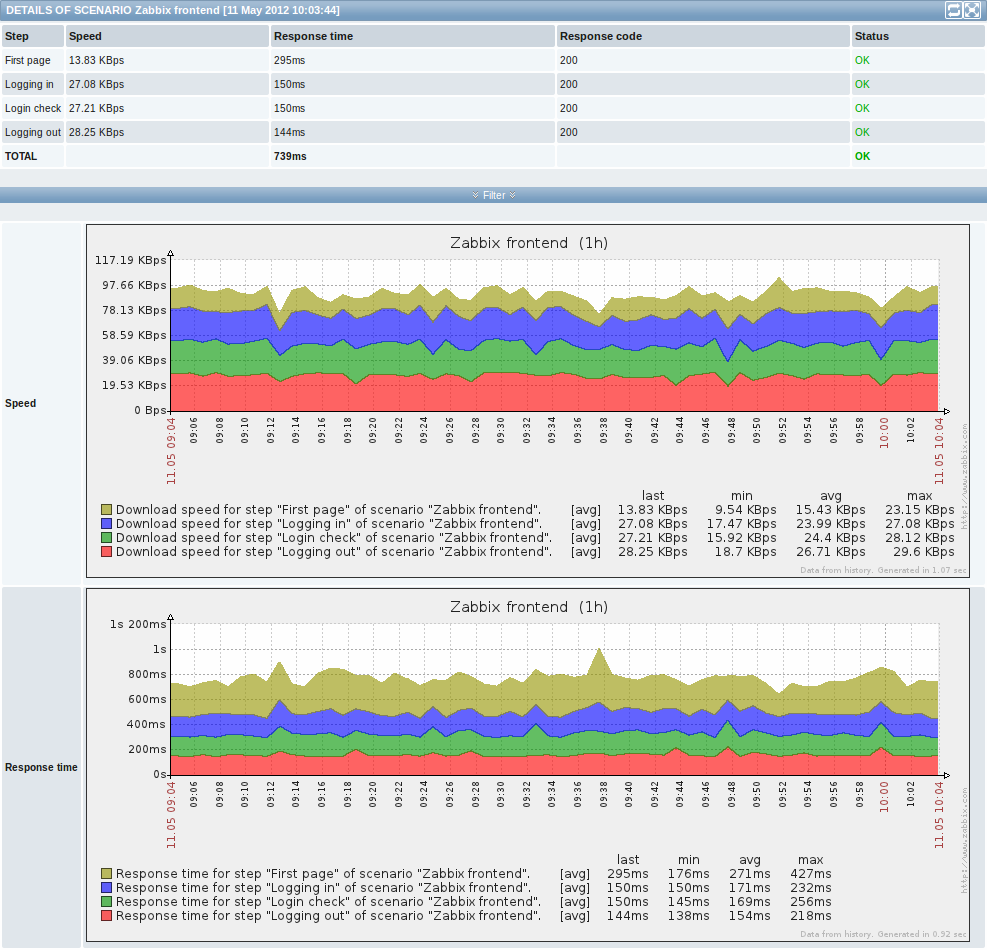Select the Logging in step row
This screenshot has height=950, width=987.
coord(494,84)
